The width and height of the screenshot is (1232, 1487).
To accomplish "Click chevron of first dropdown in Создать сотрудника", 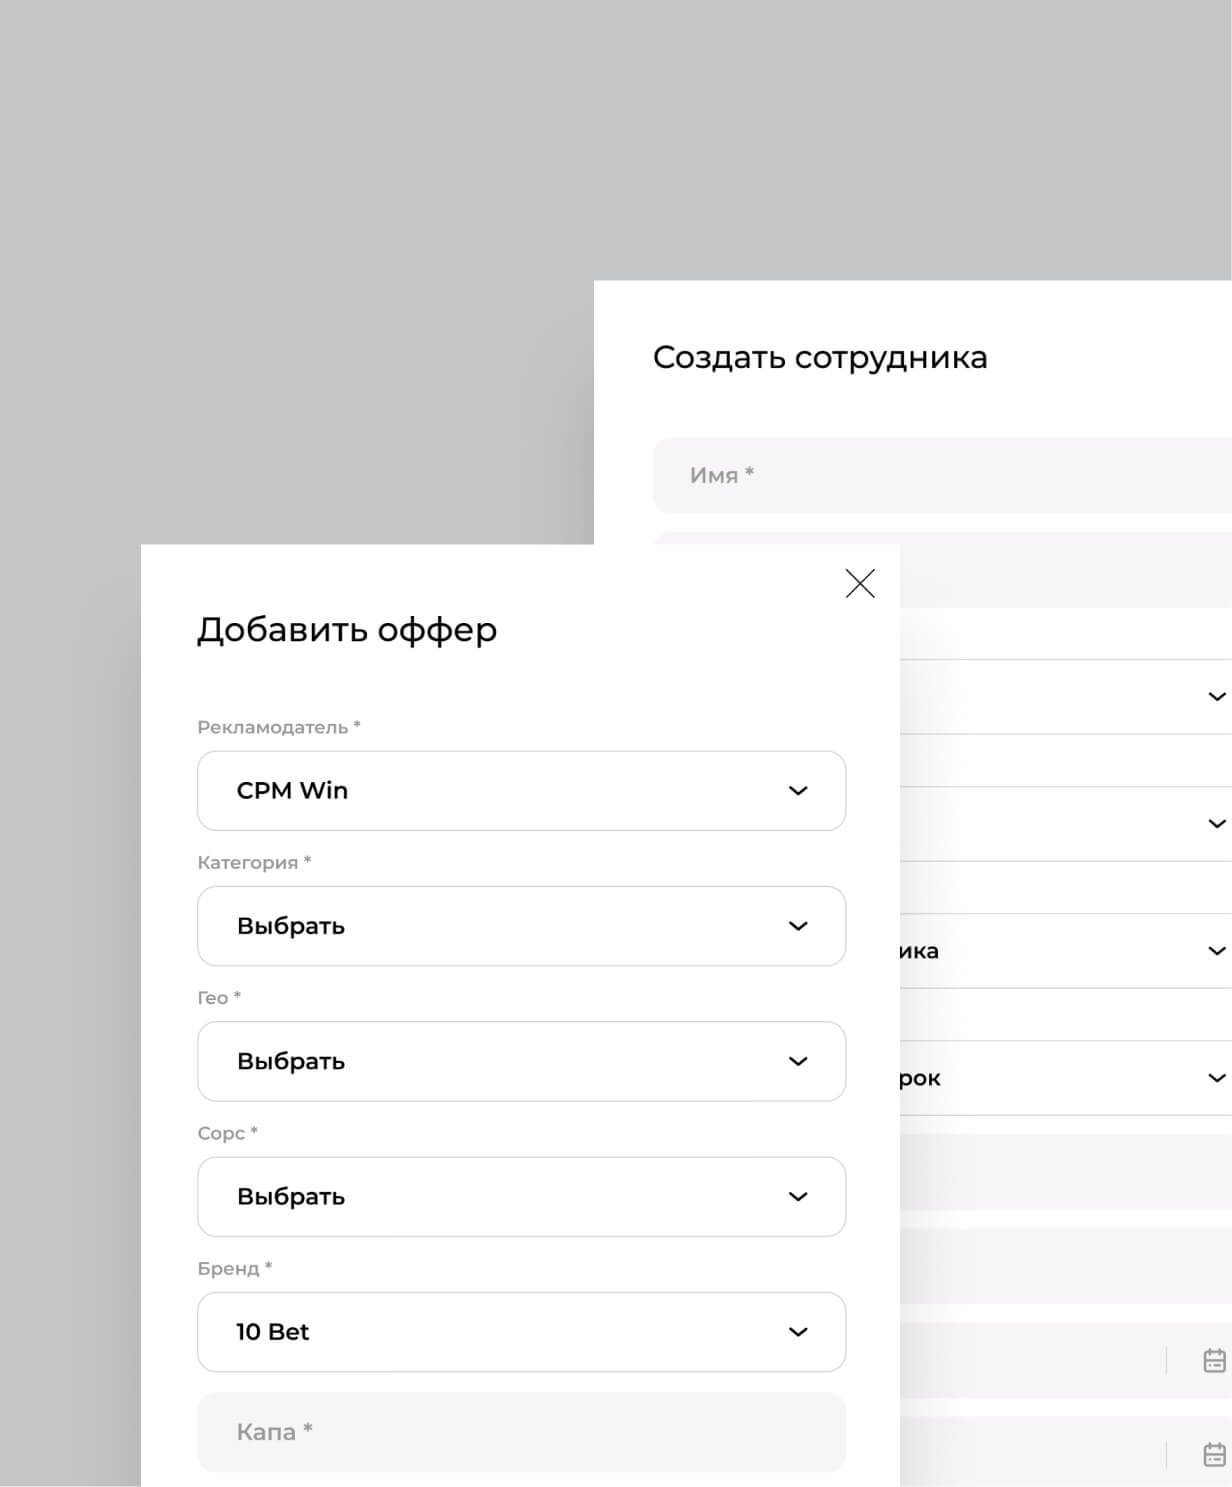I will [x=1215, y=697].
